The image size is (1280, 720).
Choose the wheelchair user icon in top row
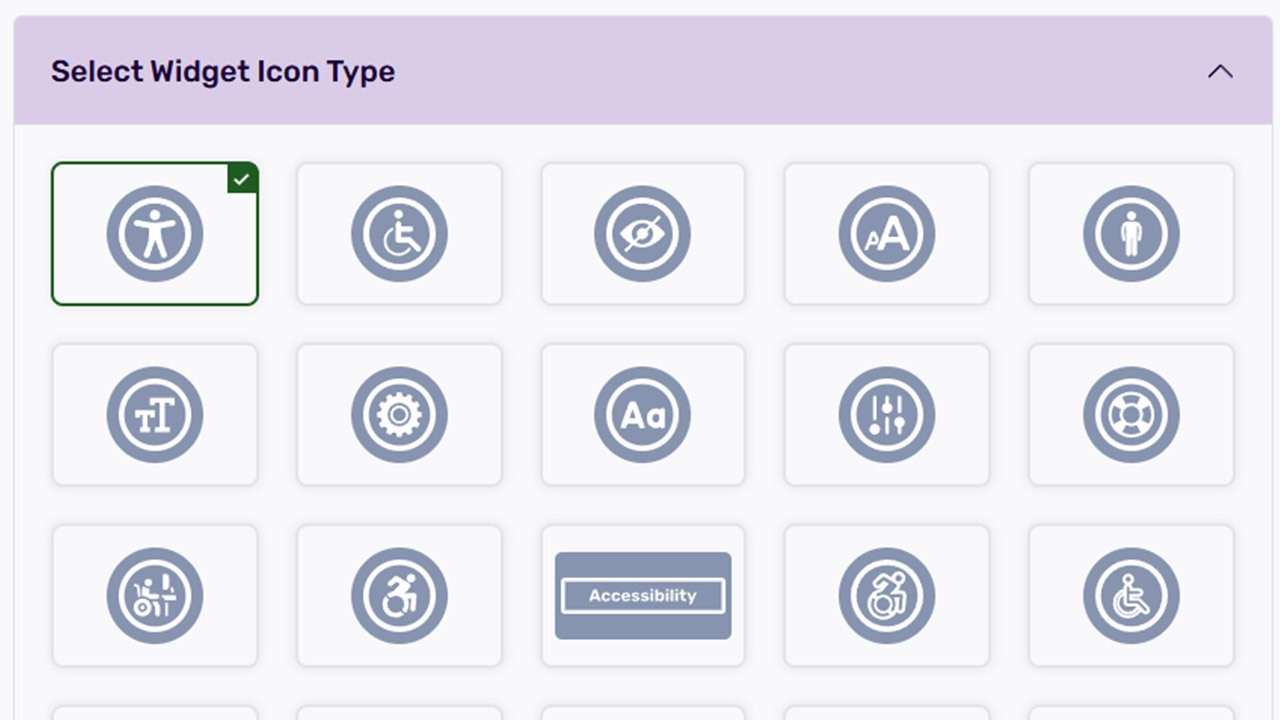pyautogui.click(x=399, y=234)
